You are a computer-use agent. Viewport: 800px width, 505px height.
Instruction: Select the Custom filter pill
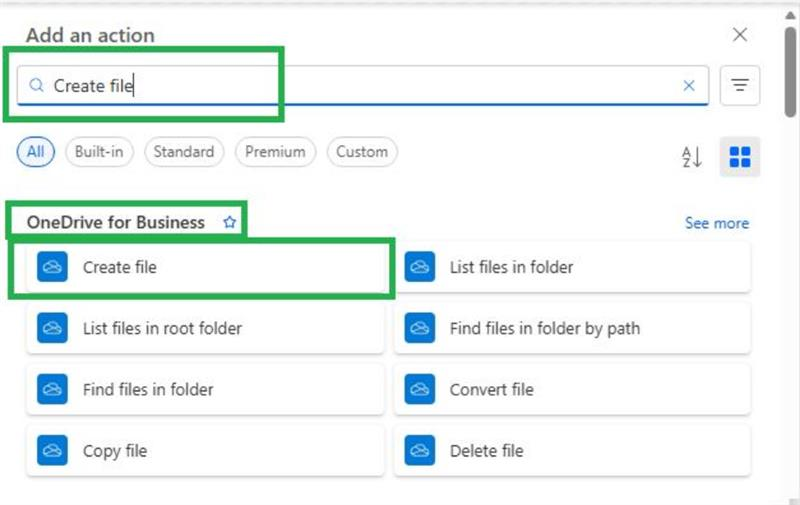click(362, 152)
